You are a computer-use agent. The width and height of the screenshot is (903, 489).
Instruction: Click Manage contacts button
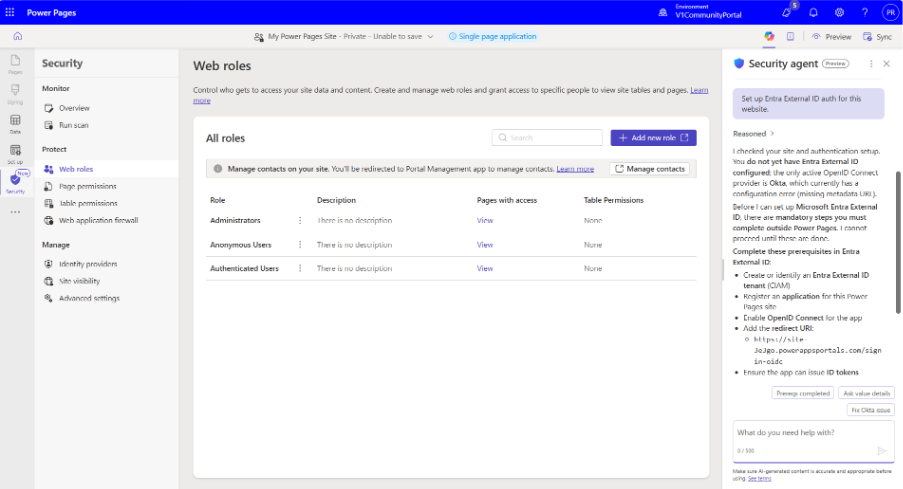(x=650, y=169)
